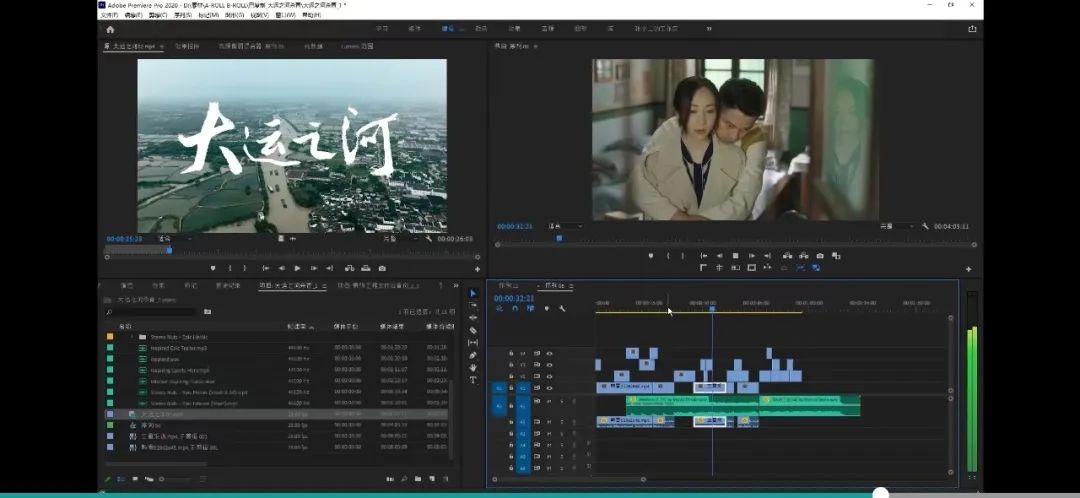
Task: Select the Pen tool
Action: (x=473, y=355)
